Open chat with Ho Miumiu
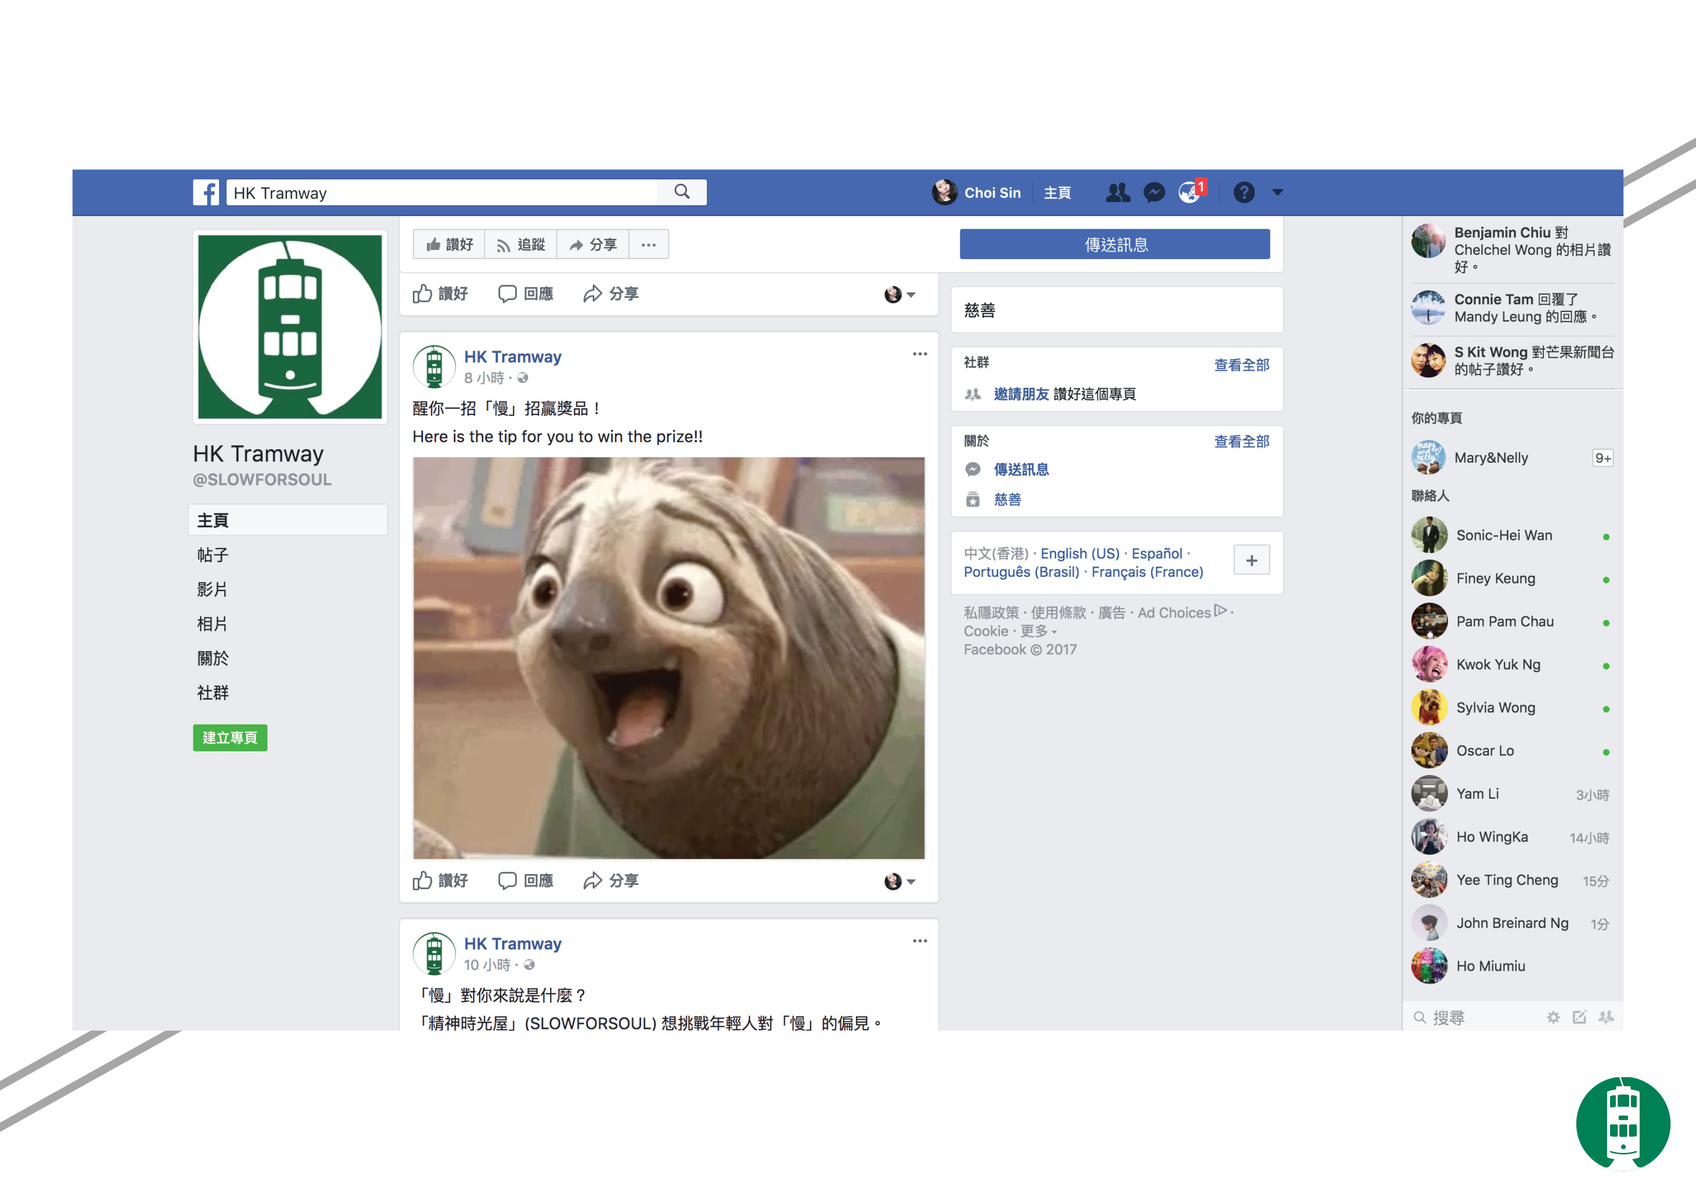The width and height of the screenshot is (1696, 1199). point(1512,966)
